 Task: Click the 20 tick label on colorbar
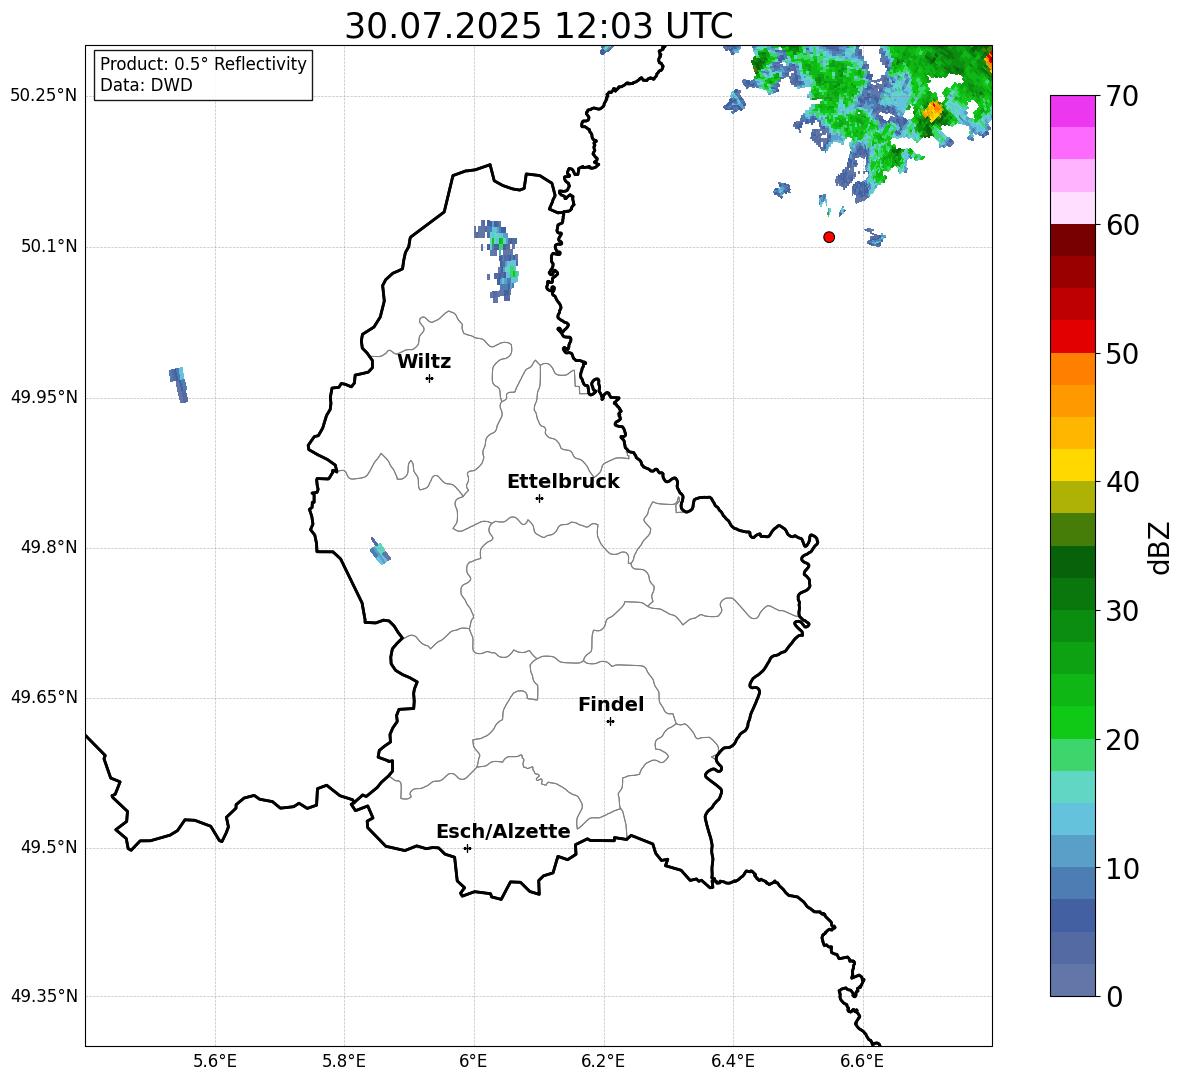point(1121,740)
